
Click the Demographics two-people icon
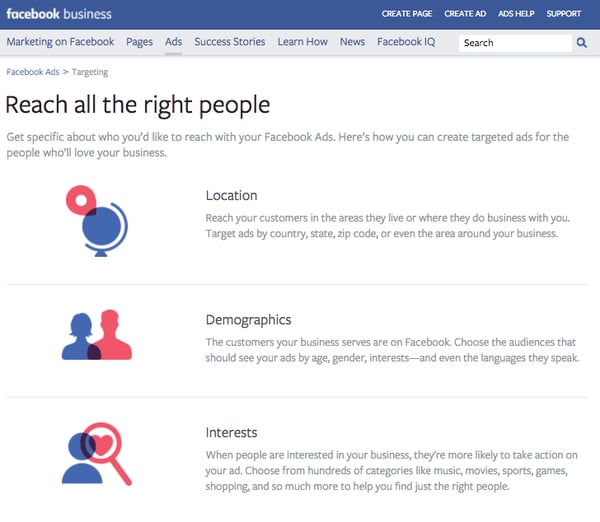(x=97, y=335)
